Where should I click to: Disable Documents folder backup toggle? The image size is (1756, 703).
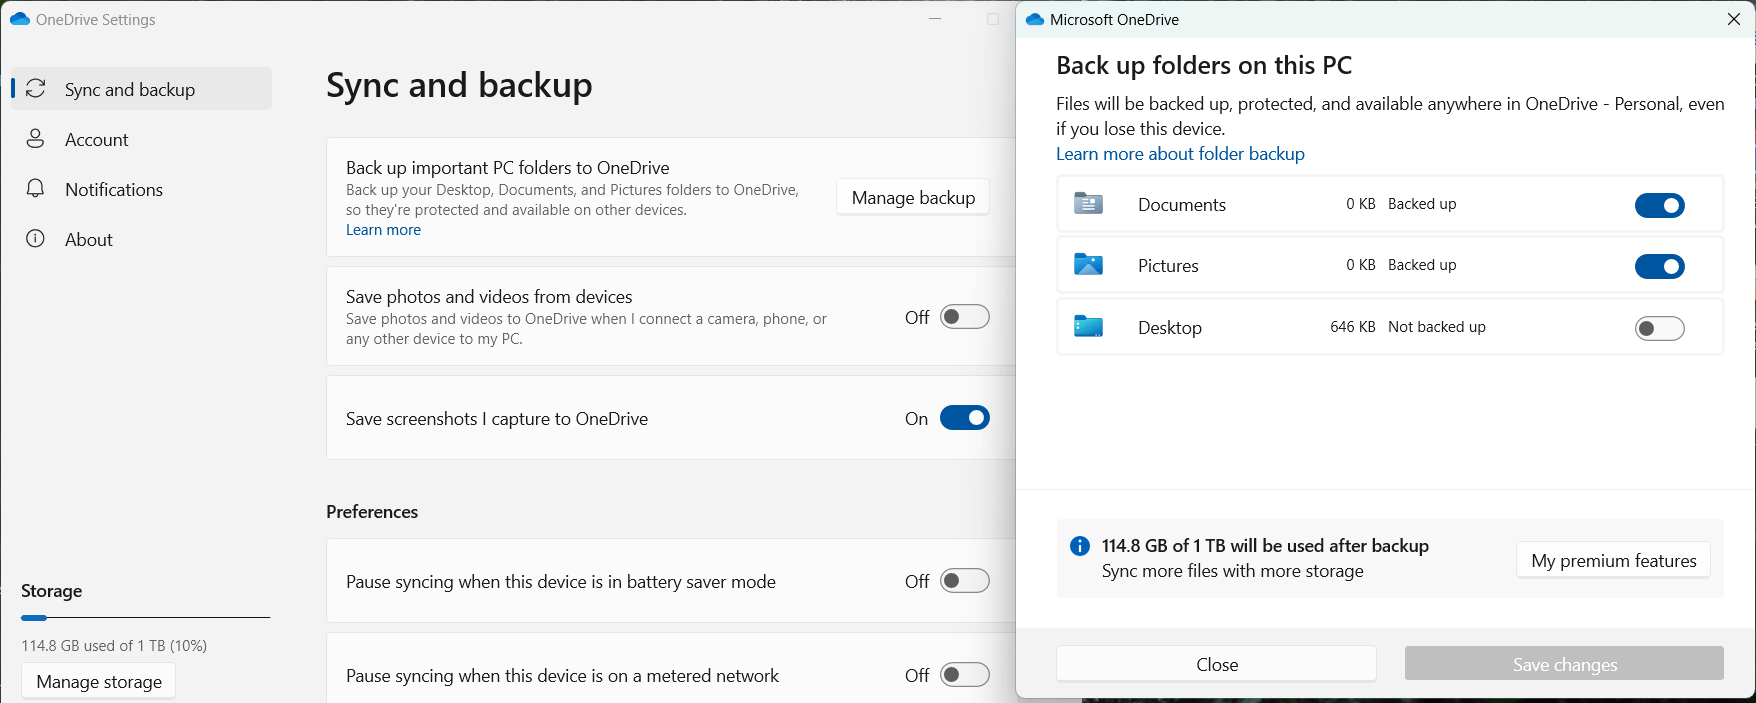(x=1659, y=205)
